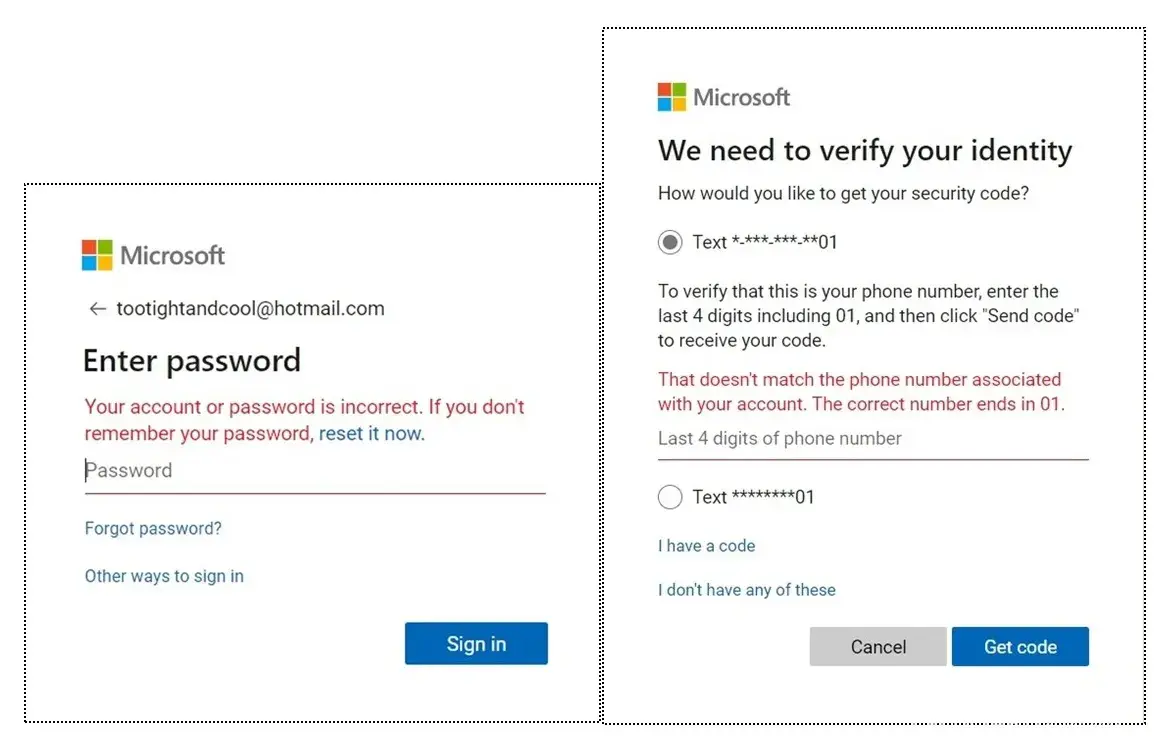Open the "Forgot password?" link

(x=153, y=528)
